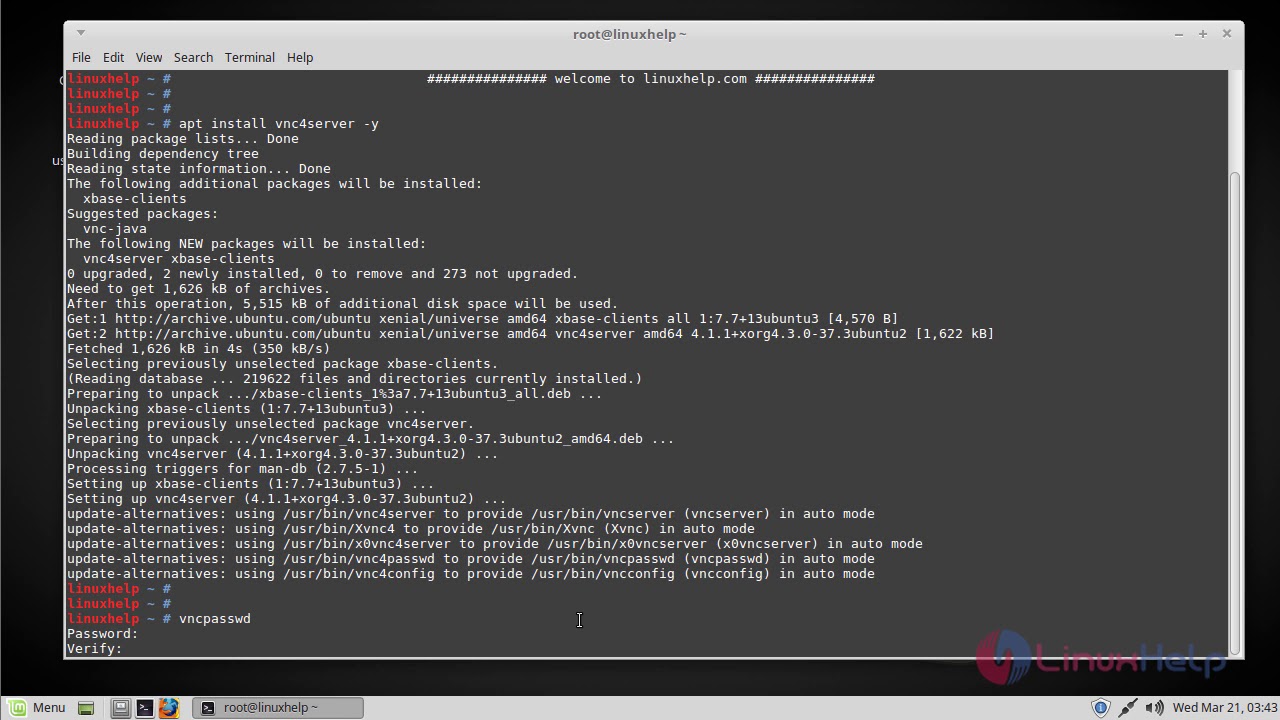The image size is (1280, 720).
Task: Close the root@linuxhelp terminal window
Action: [1227, 34]
